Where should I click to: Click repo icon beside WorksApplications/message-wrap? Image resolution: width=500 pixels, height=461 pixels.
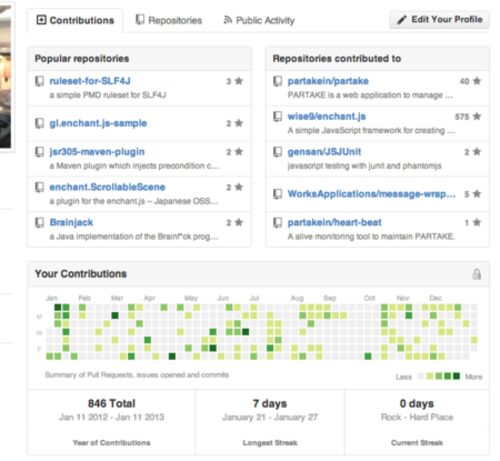point(278,194)
